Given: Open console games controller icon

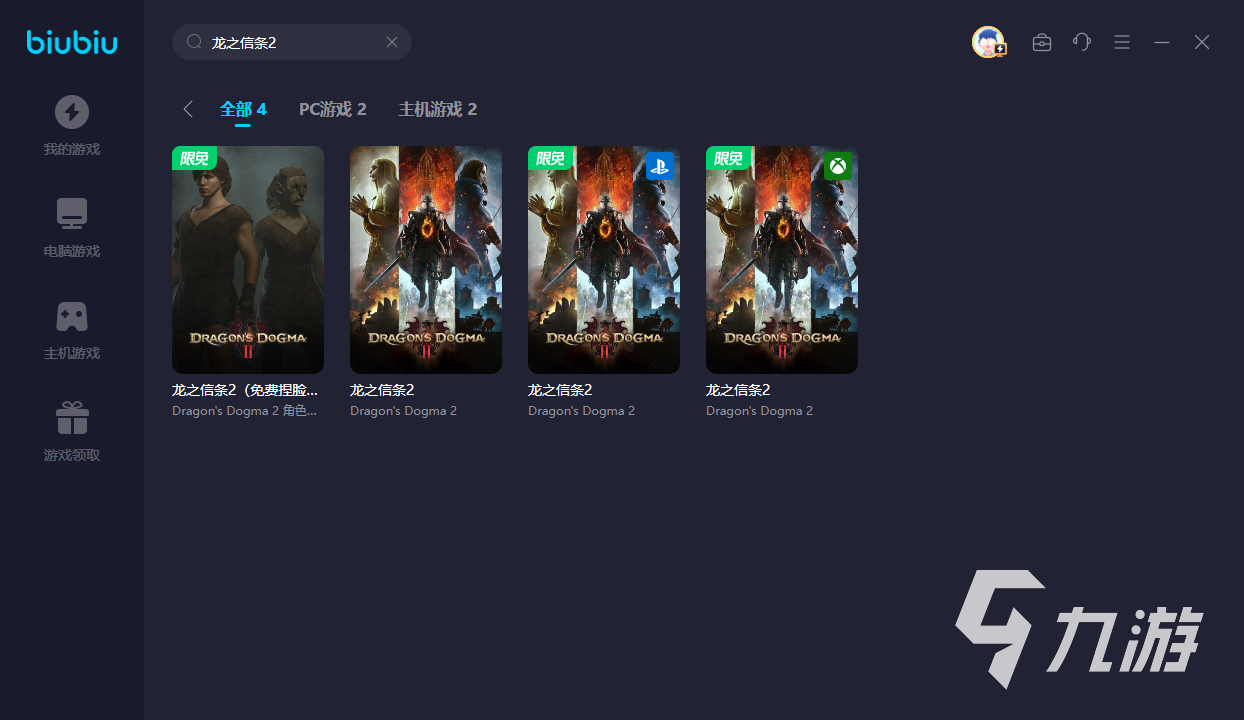Looking at the screenshot, I should pyautogui.click(x=72, y=316).
